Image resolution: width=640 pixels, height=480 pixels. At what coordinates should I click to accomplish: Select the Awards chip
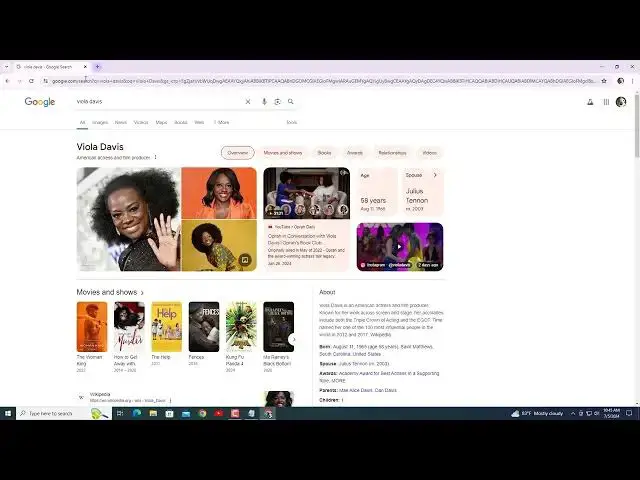click(355, 153)
